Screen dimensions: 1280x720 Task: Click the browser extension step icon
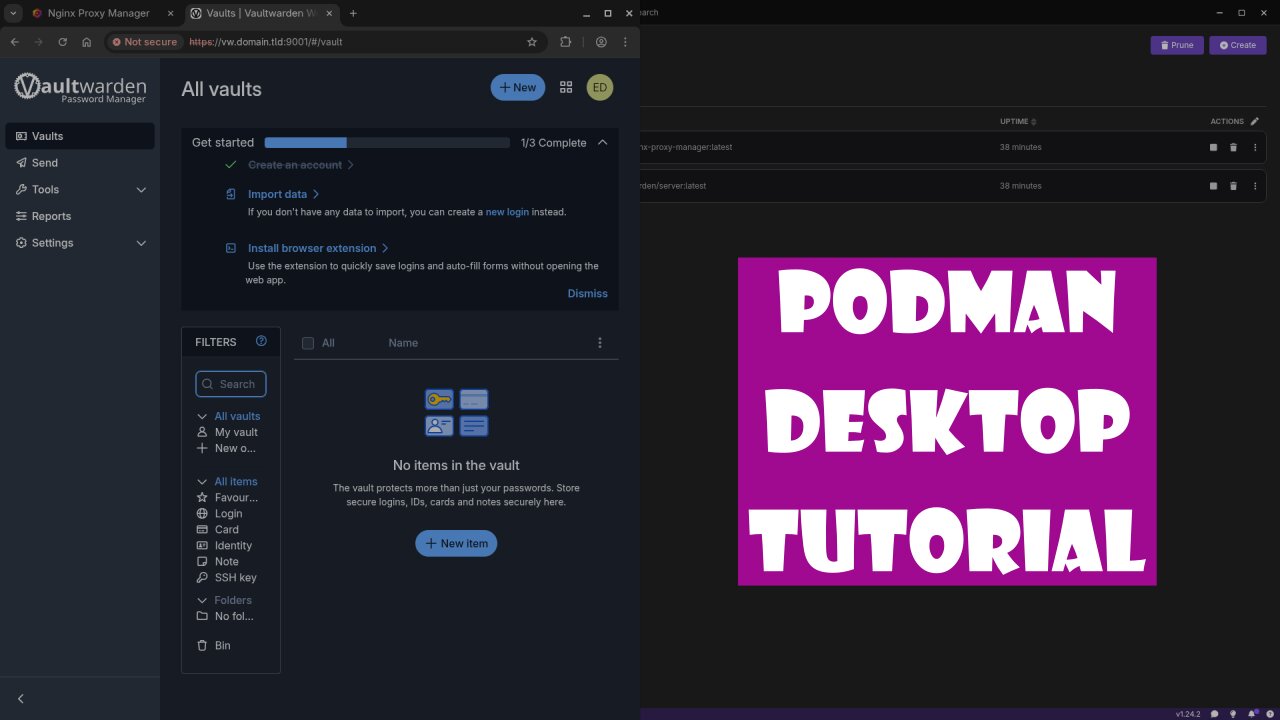coord(231,248)
